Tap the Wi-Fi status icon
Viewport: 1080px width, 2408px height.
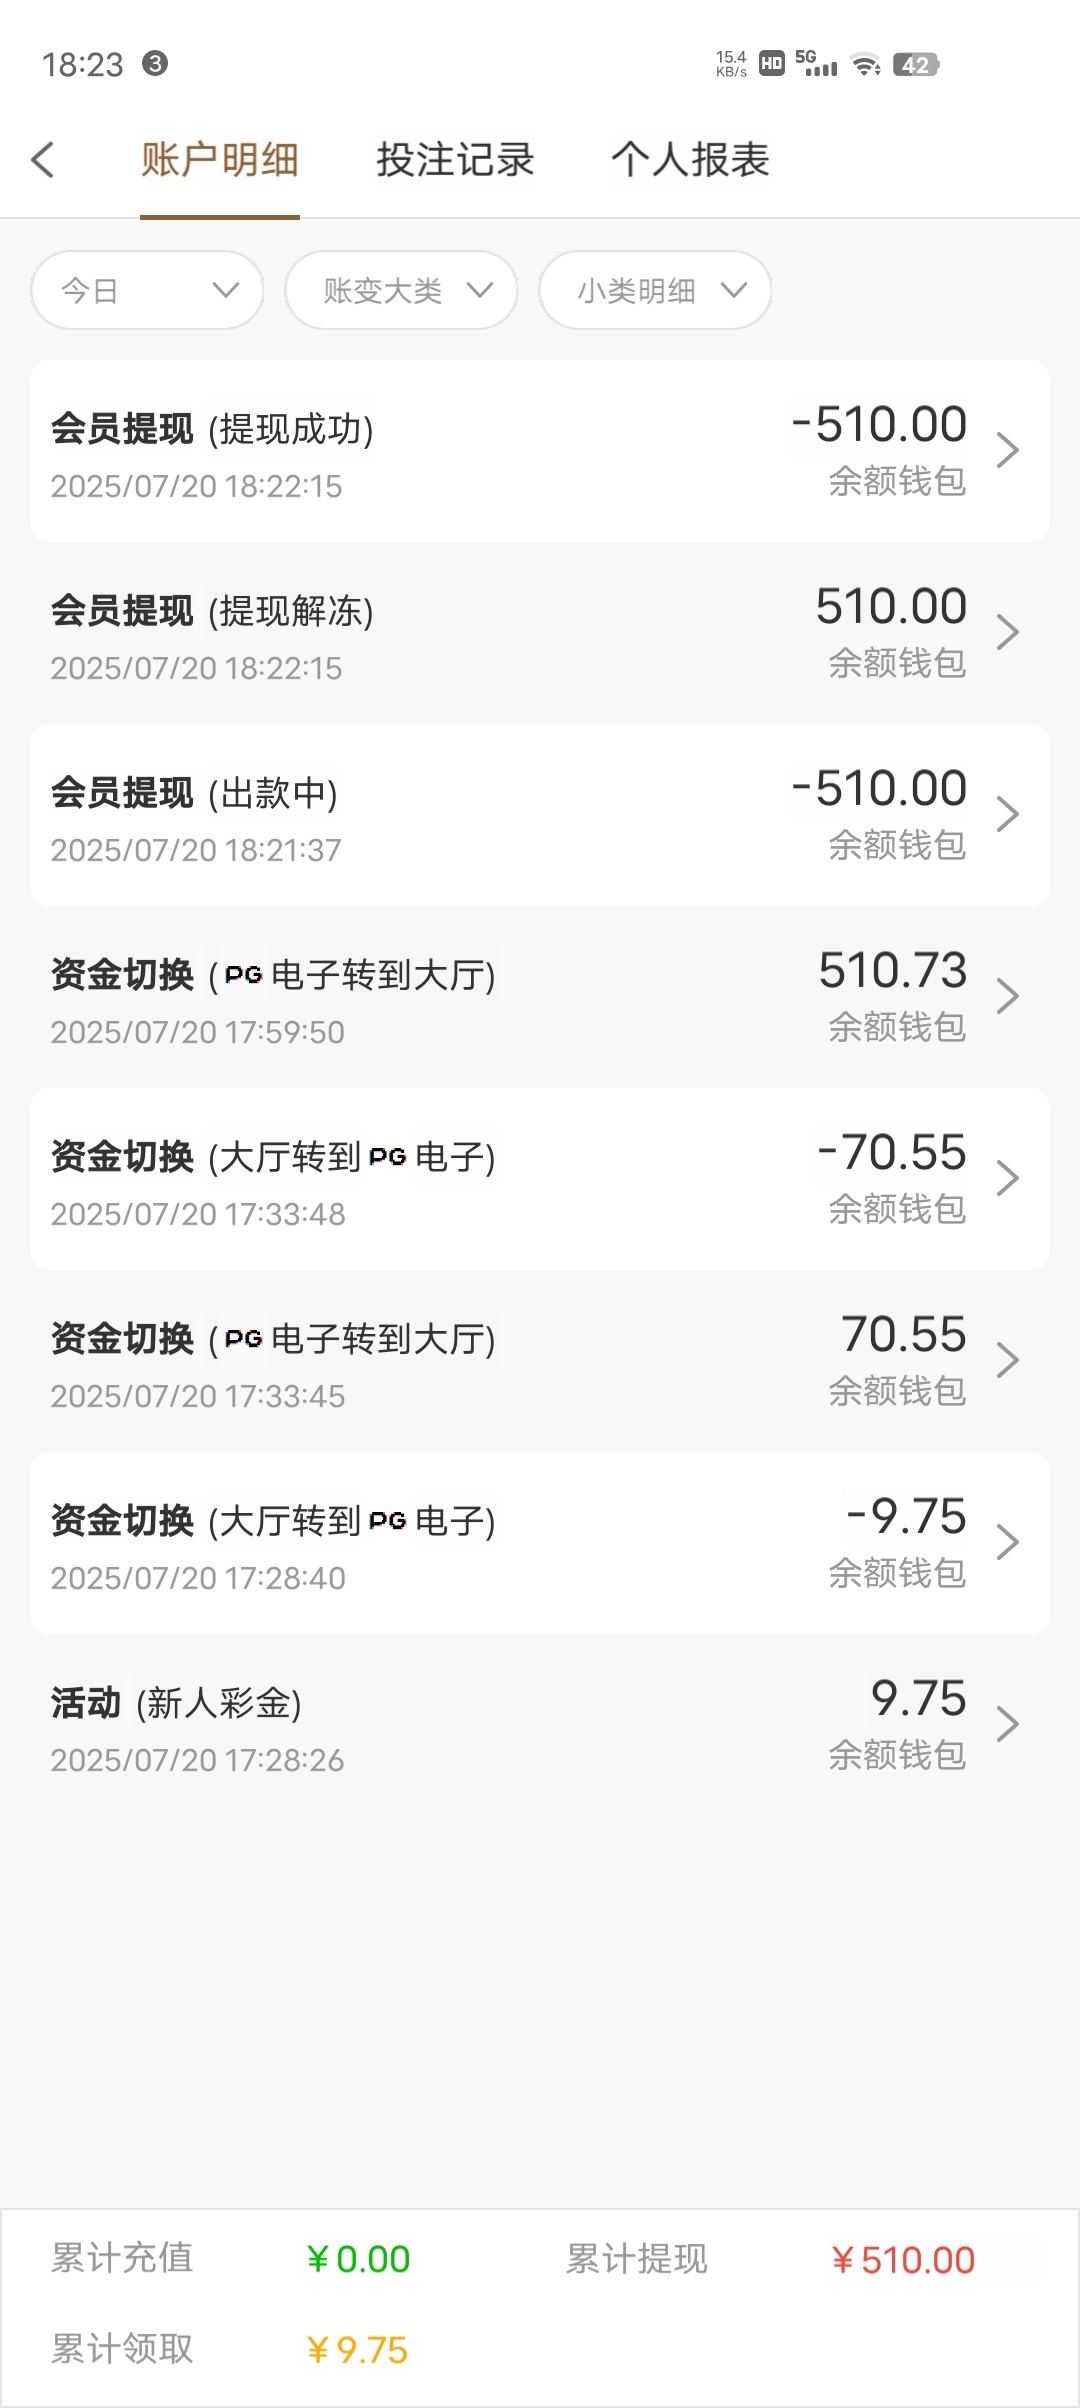[x=865, y=65]
